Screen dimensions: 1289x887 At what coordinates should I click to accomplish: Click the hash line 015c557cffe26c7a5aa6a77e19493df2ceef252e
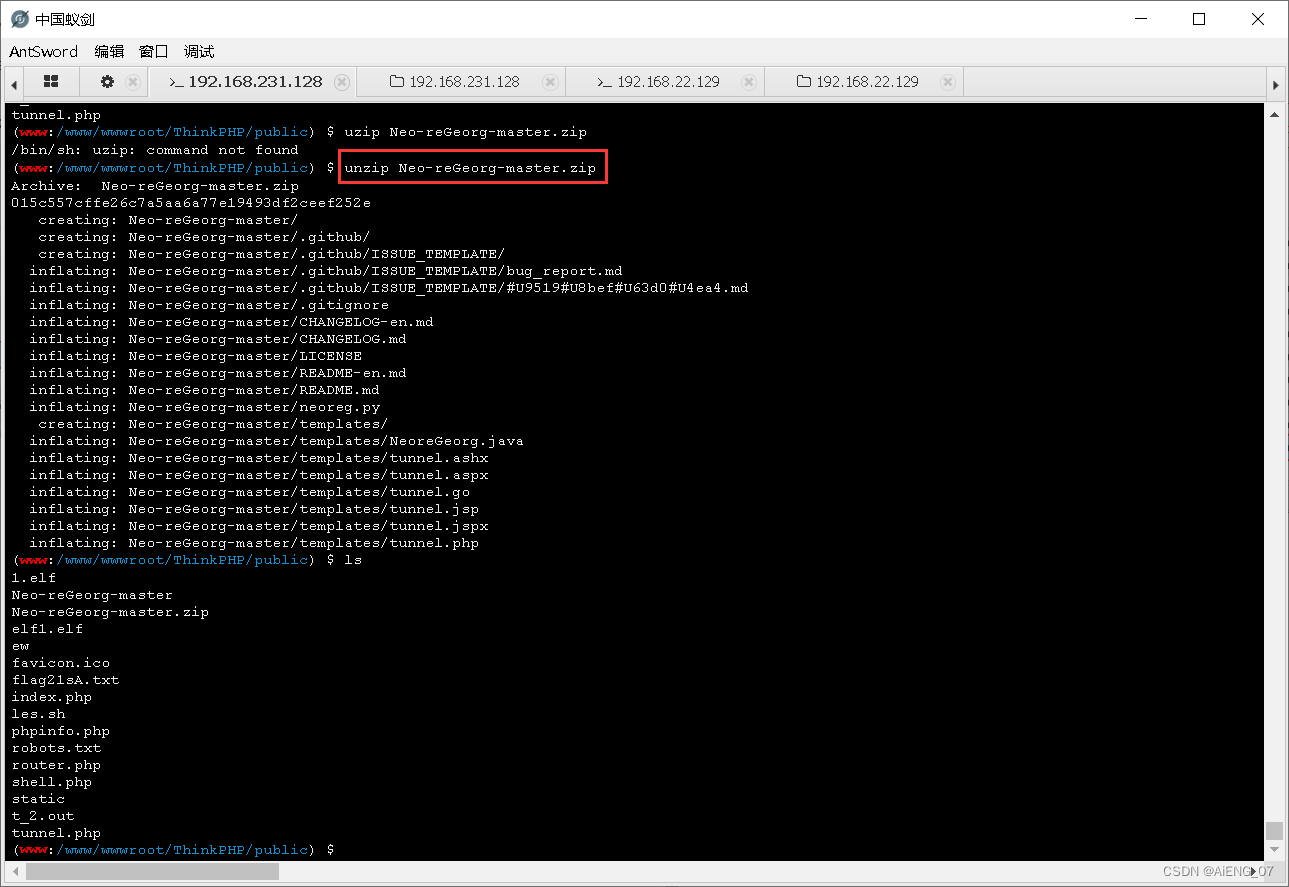[191, 203]
